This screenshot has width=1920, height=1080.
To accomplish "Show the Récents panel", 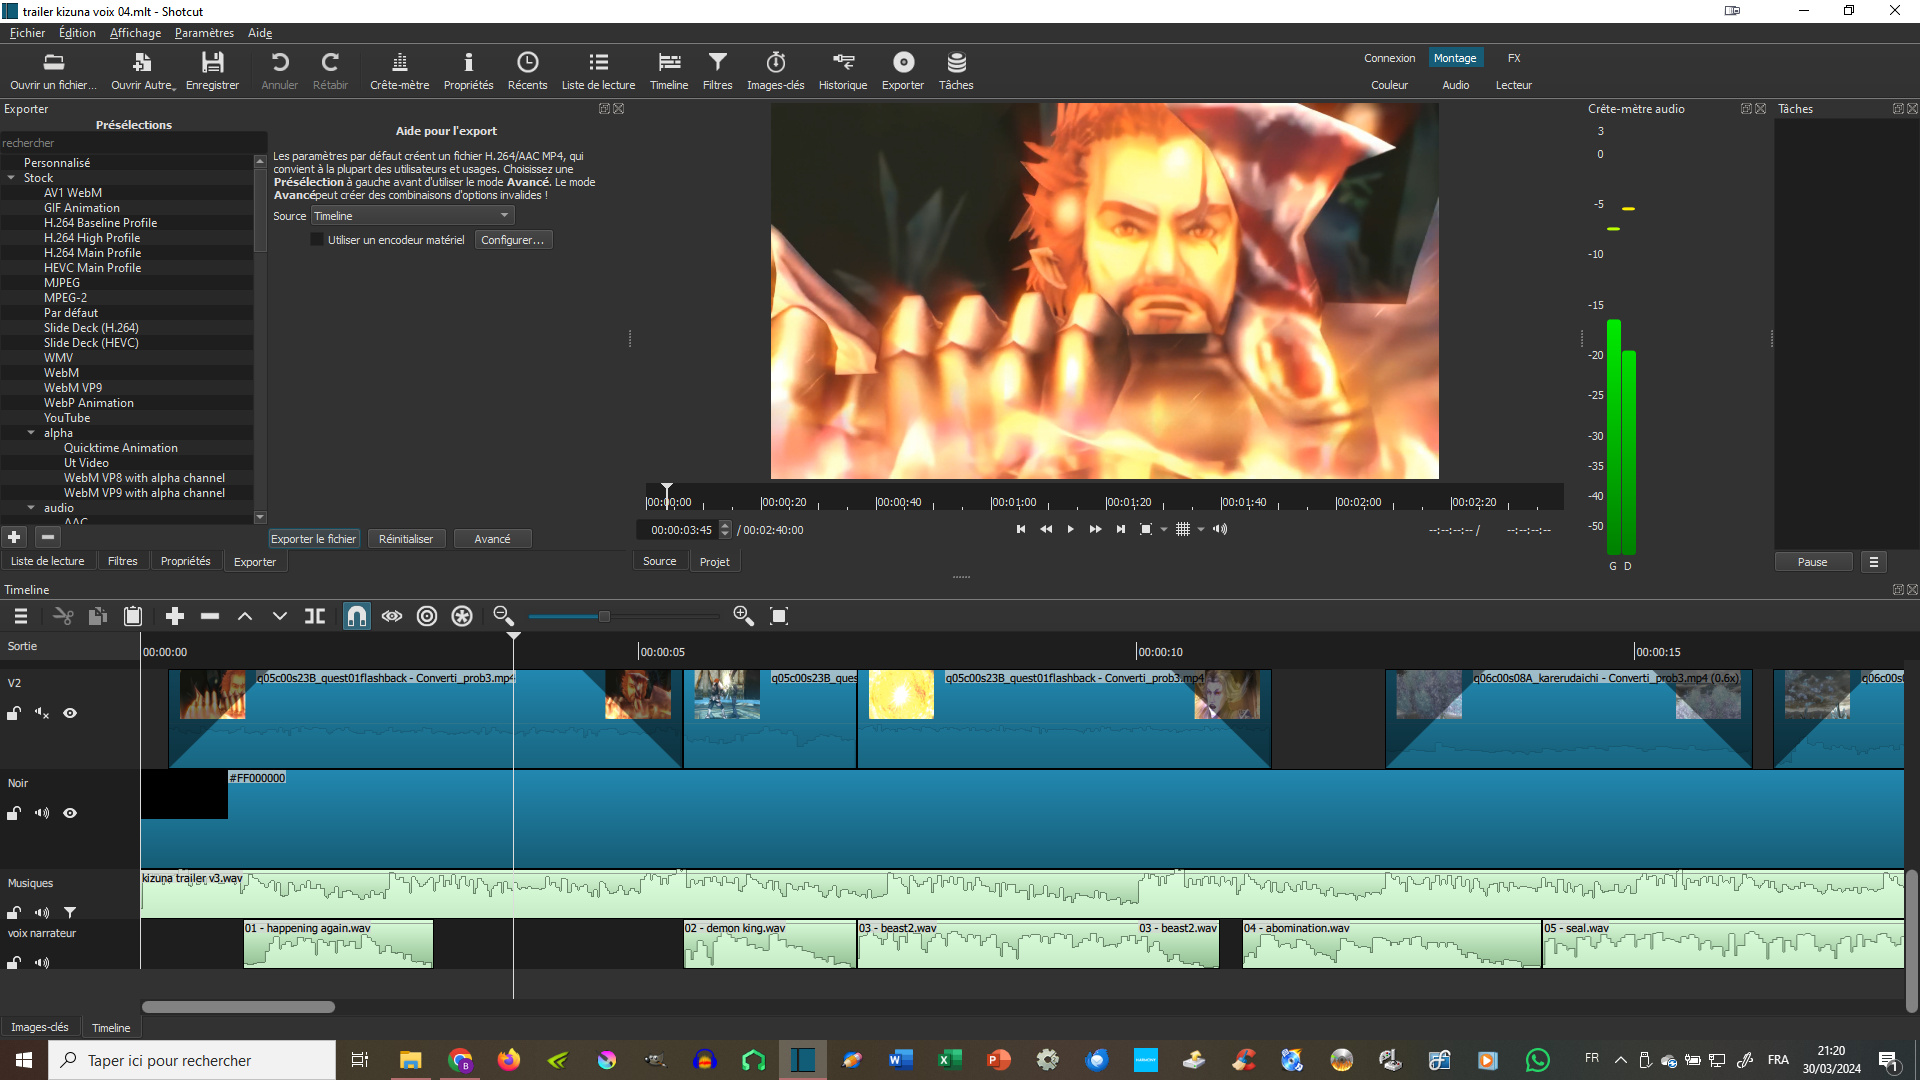I will (x=527, y=71).
